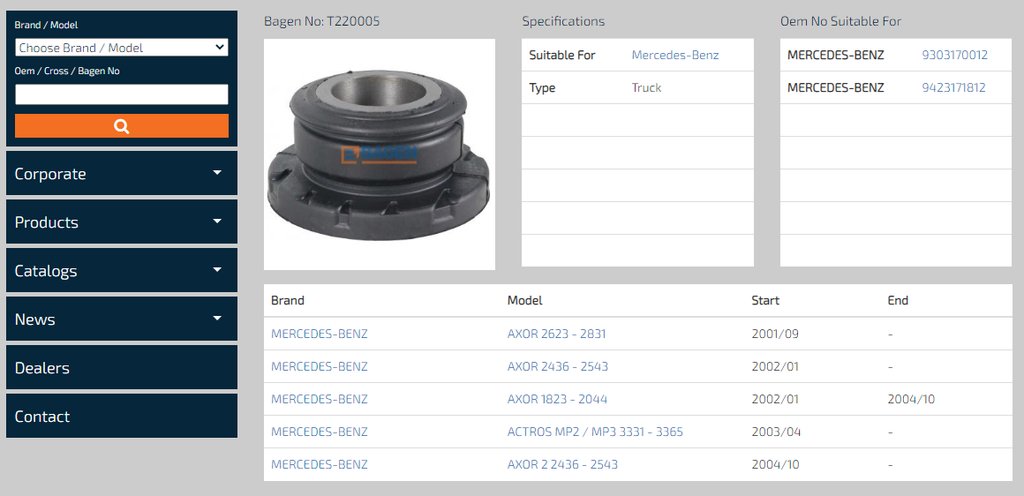
Task: Open the Choose Brand / Model dropdown
Action: coord(121,48)
